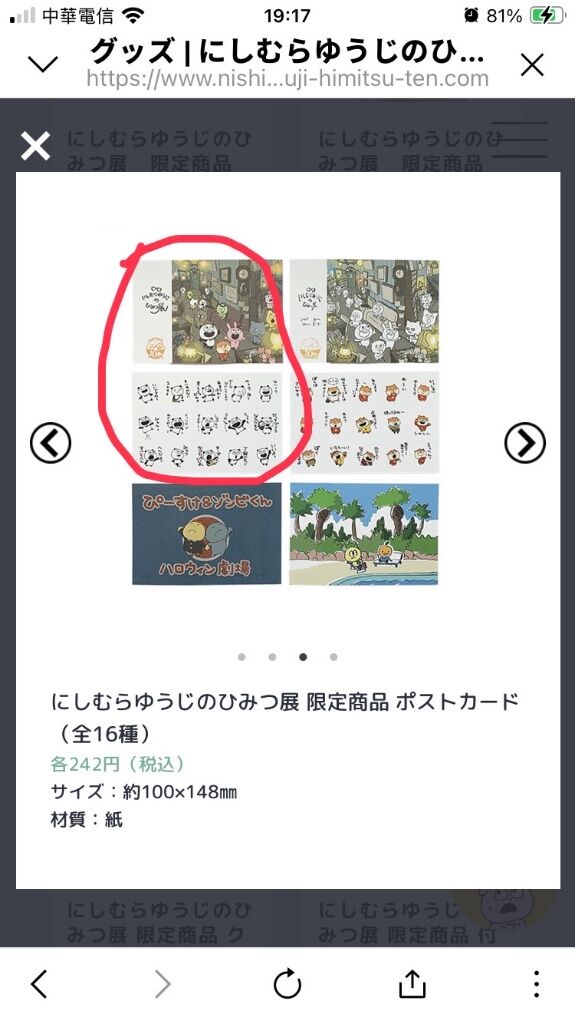Tap the ハロウィン劇場 postcard thumbnail

207,534
